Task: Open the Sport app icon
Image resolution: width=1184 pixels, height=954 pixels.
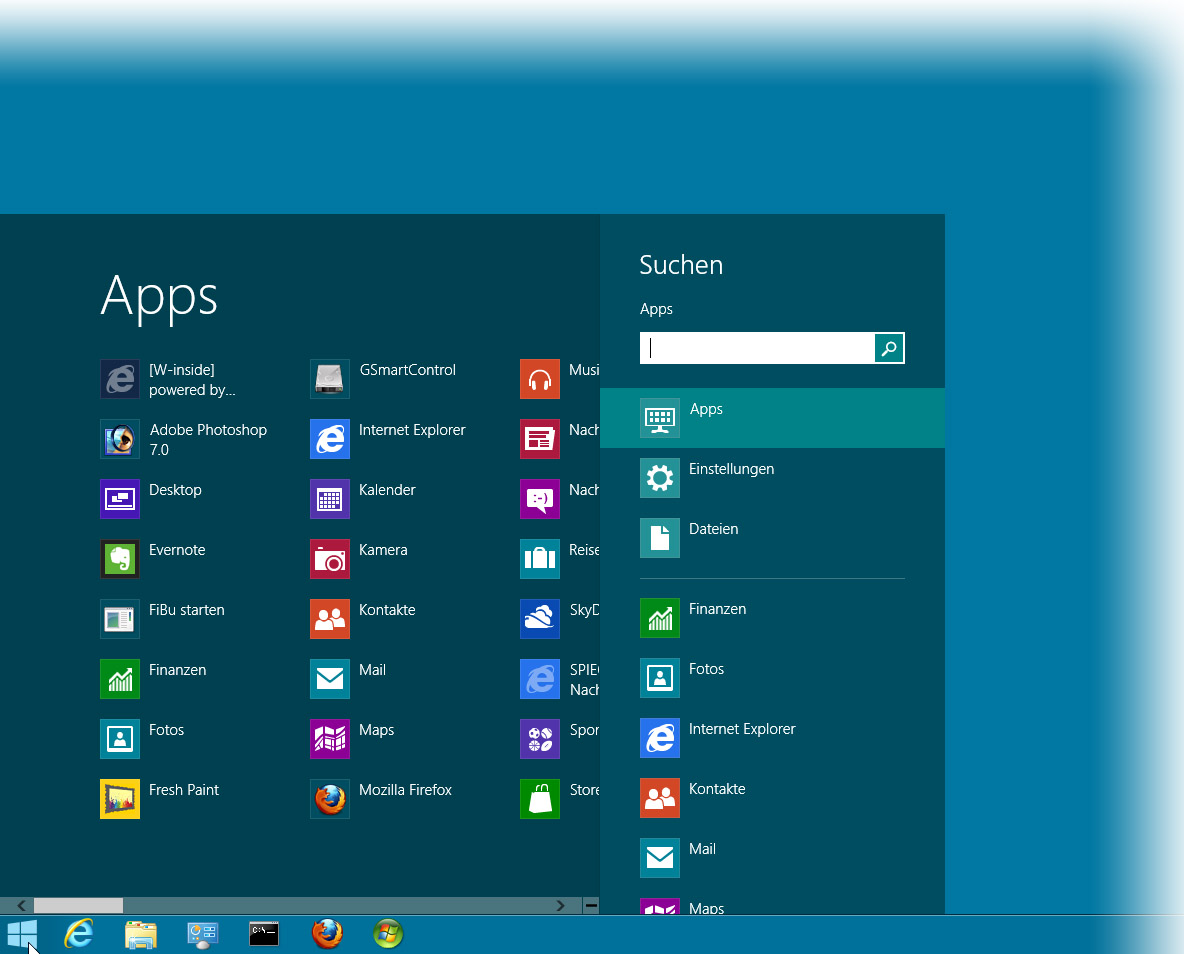Action: [x=540, y=739]
